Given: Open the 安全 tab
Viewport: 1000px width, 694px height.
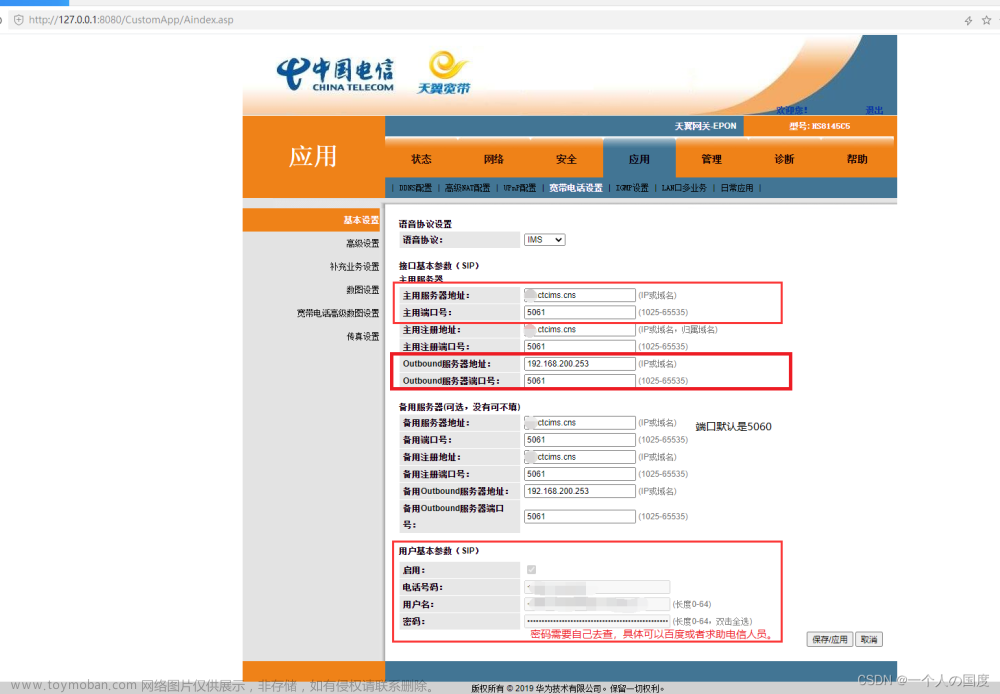Looking at the screenshot, I should coord(566,159).
